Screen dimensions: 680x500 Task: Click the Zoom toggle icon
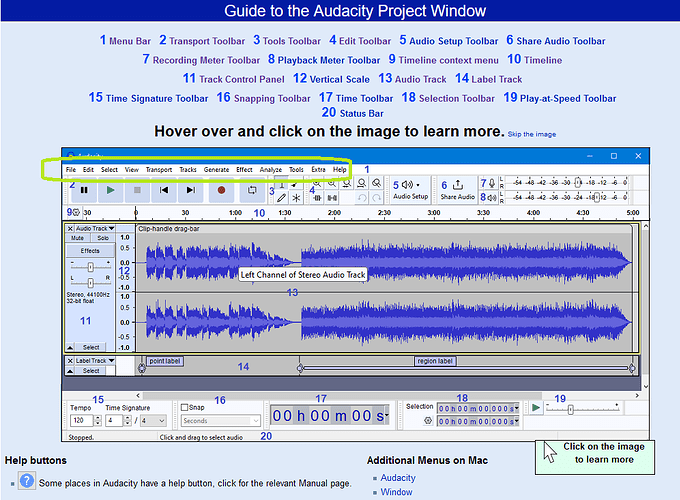pos(376,184)
